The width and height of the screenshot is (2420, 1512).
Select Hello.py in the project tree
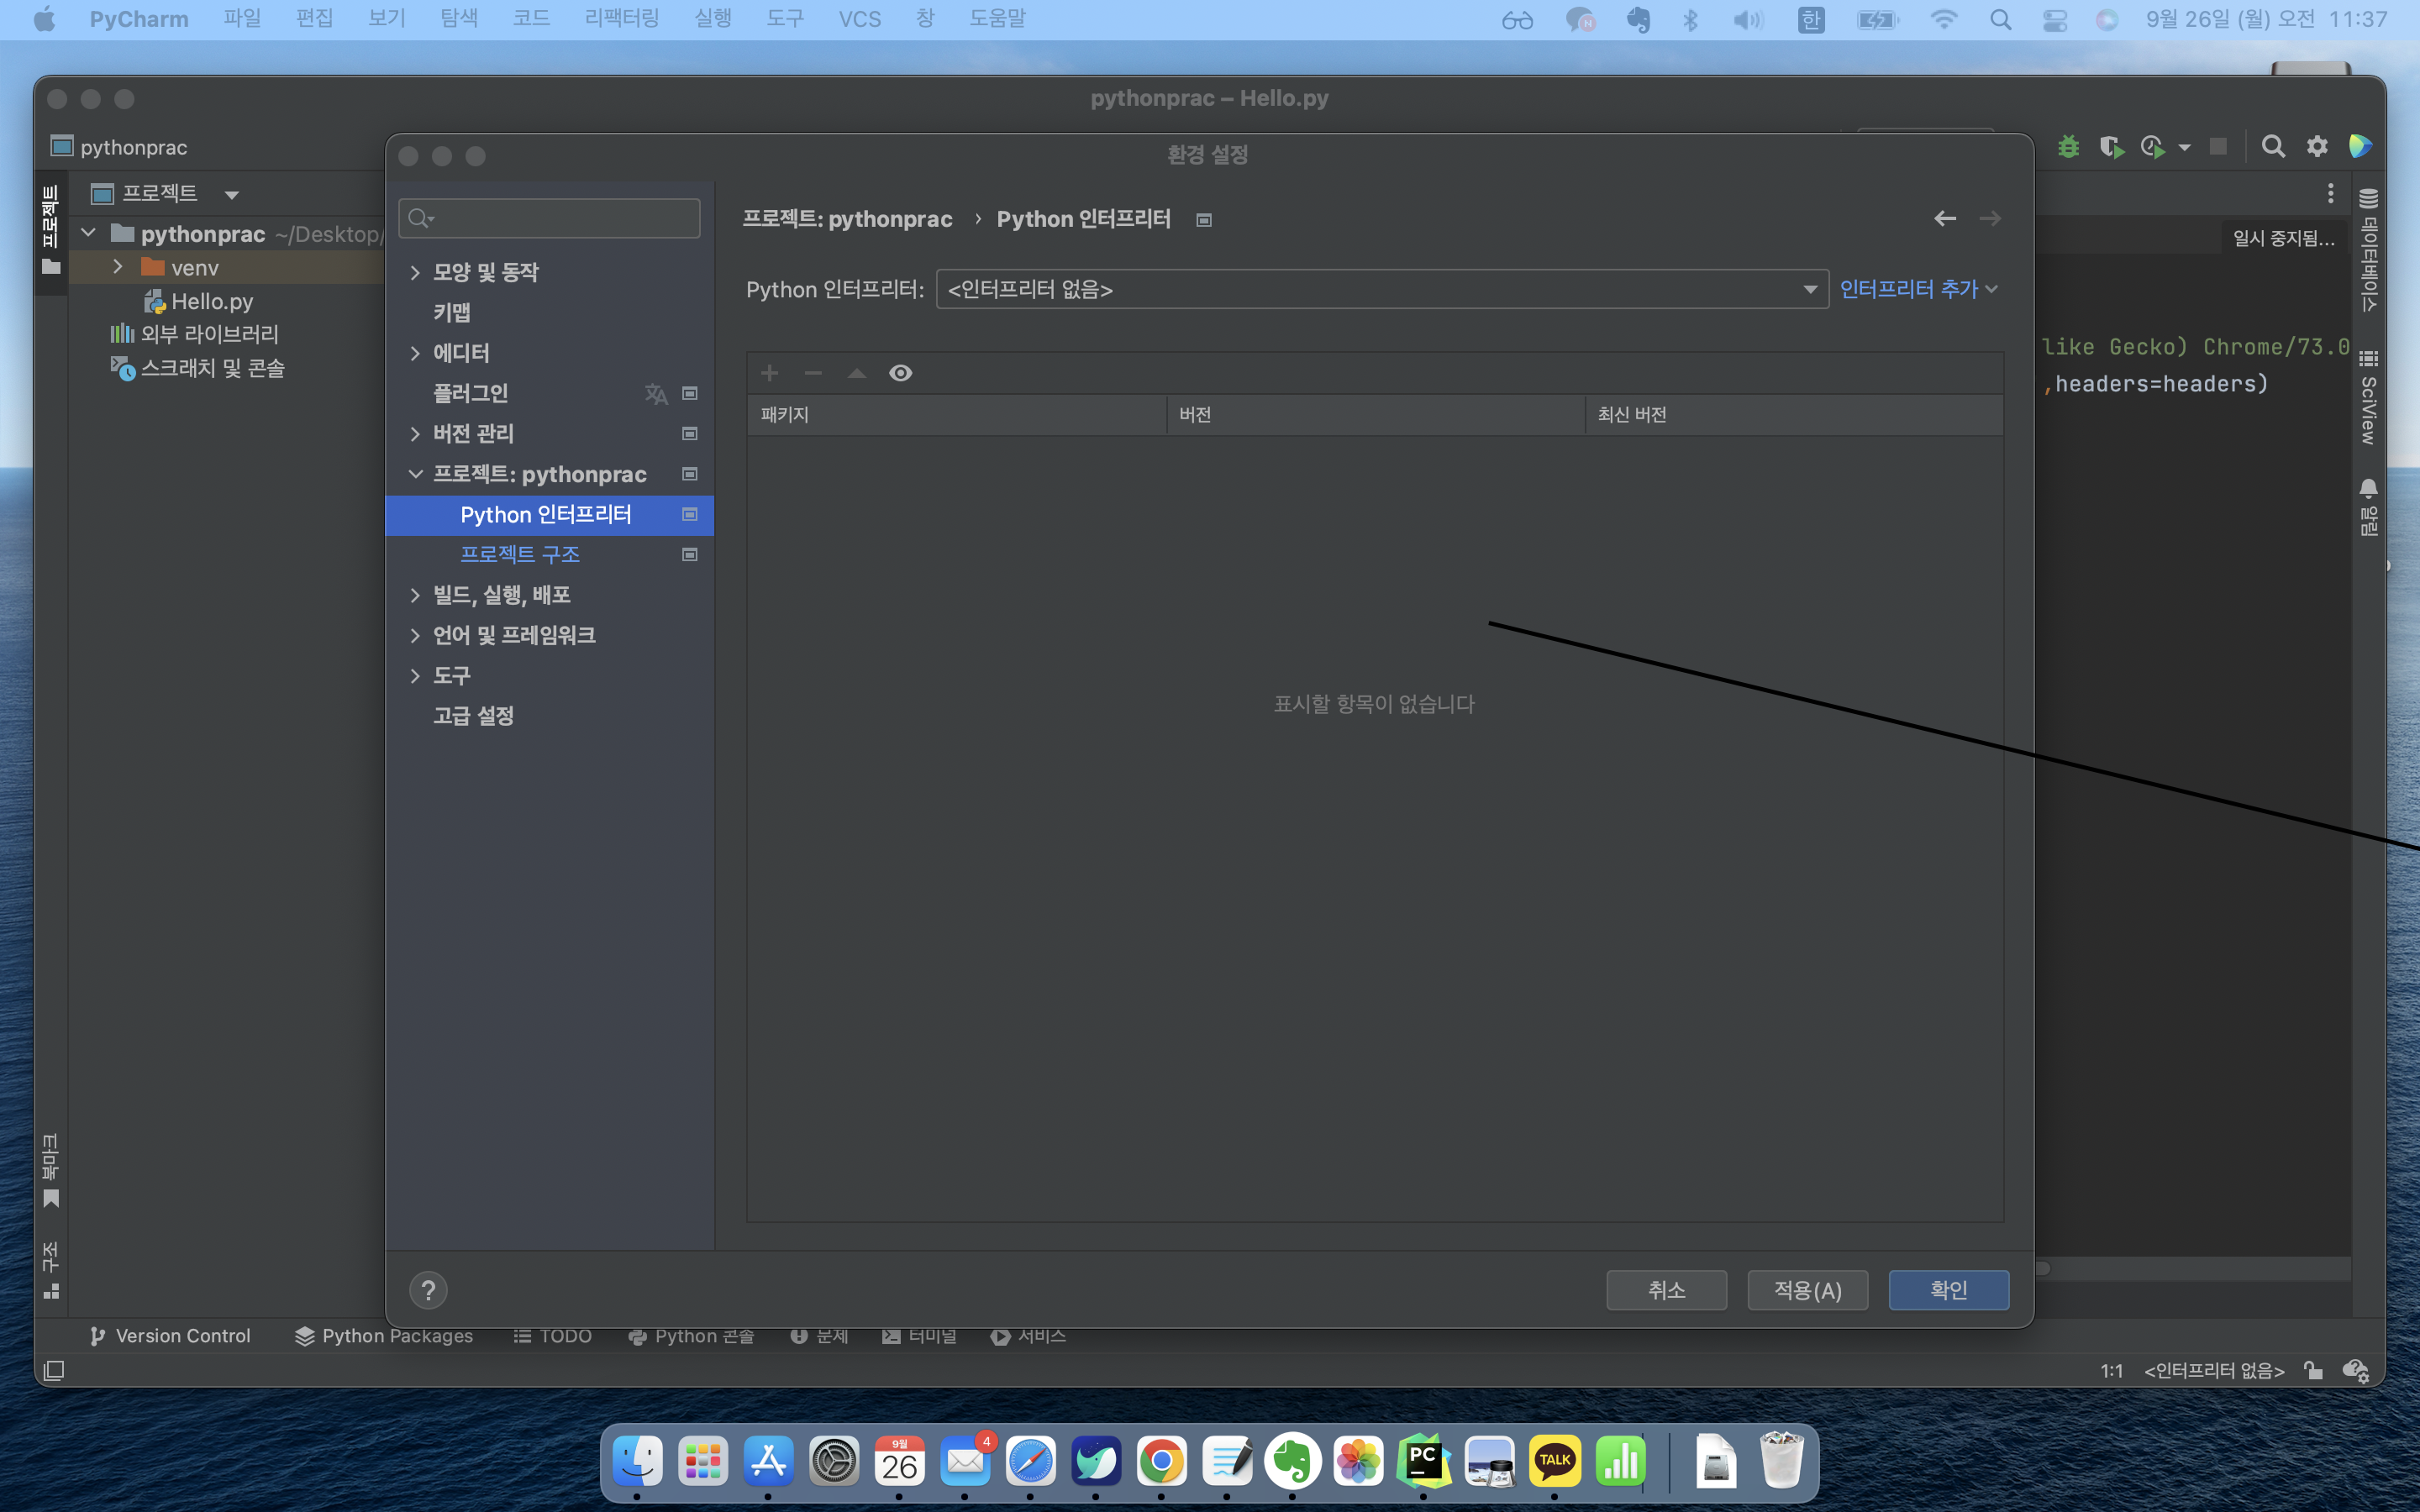(212, 301)
